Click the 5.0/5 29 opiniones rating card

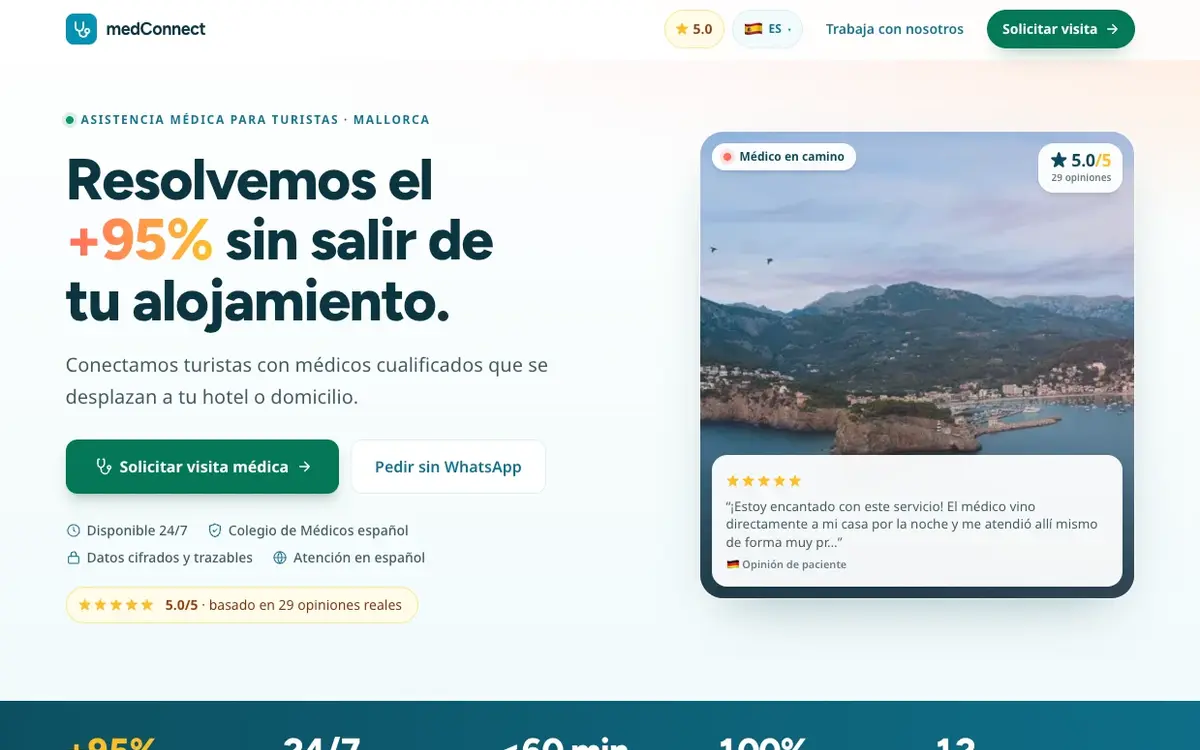pyautogui.click(x=1080, y=168)
